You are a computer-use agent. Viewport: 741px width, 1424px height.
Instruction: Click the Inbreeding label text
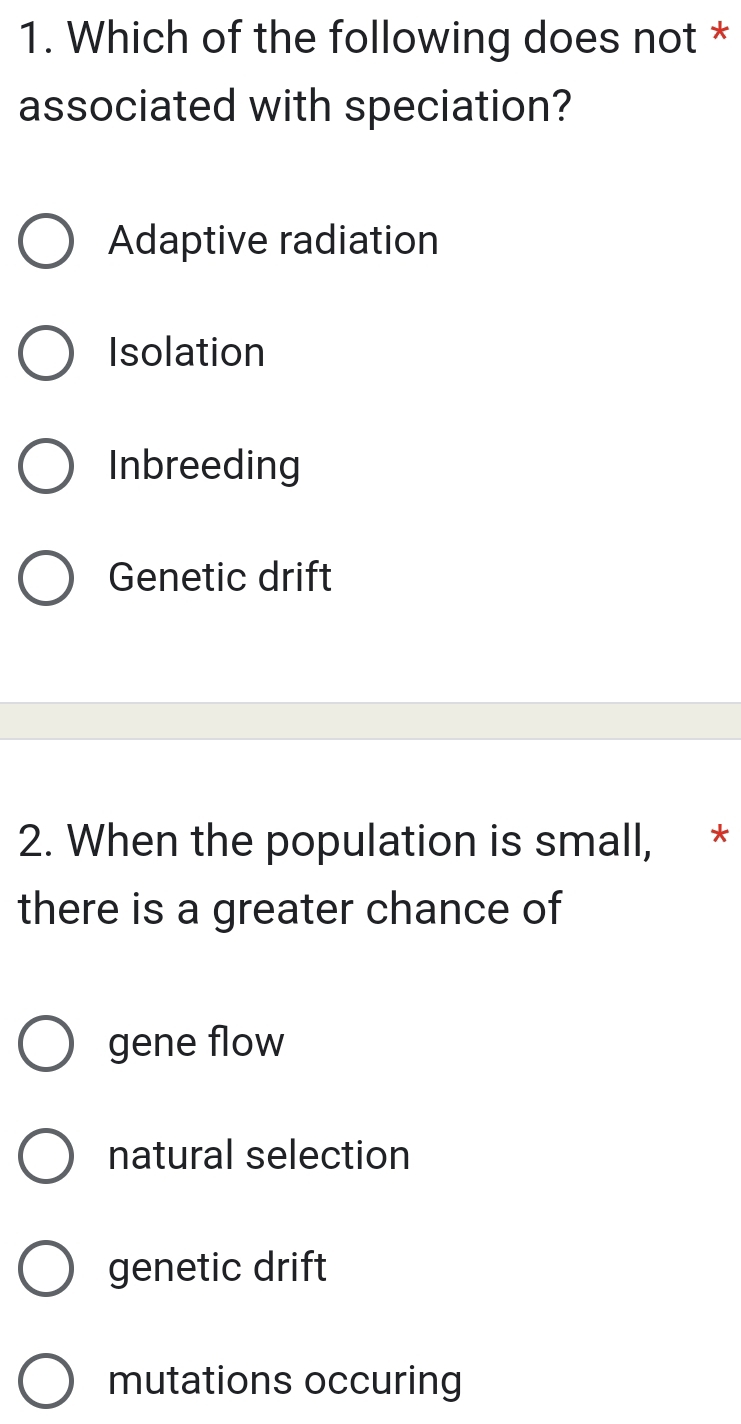point(205,466)
